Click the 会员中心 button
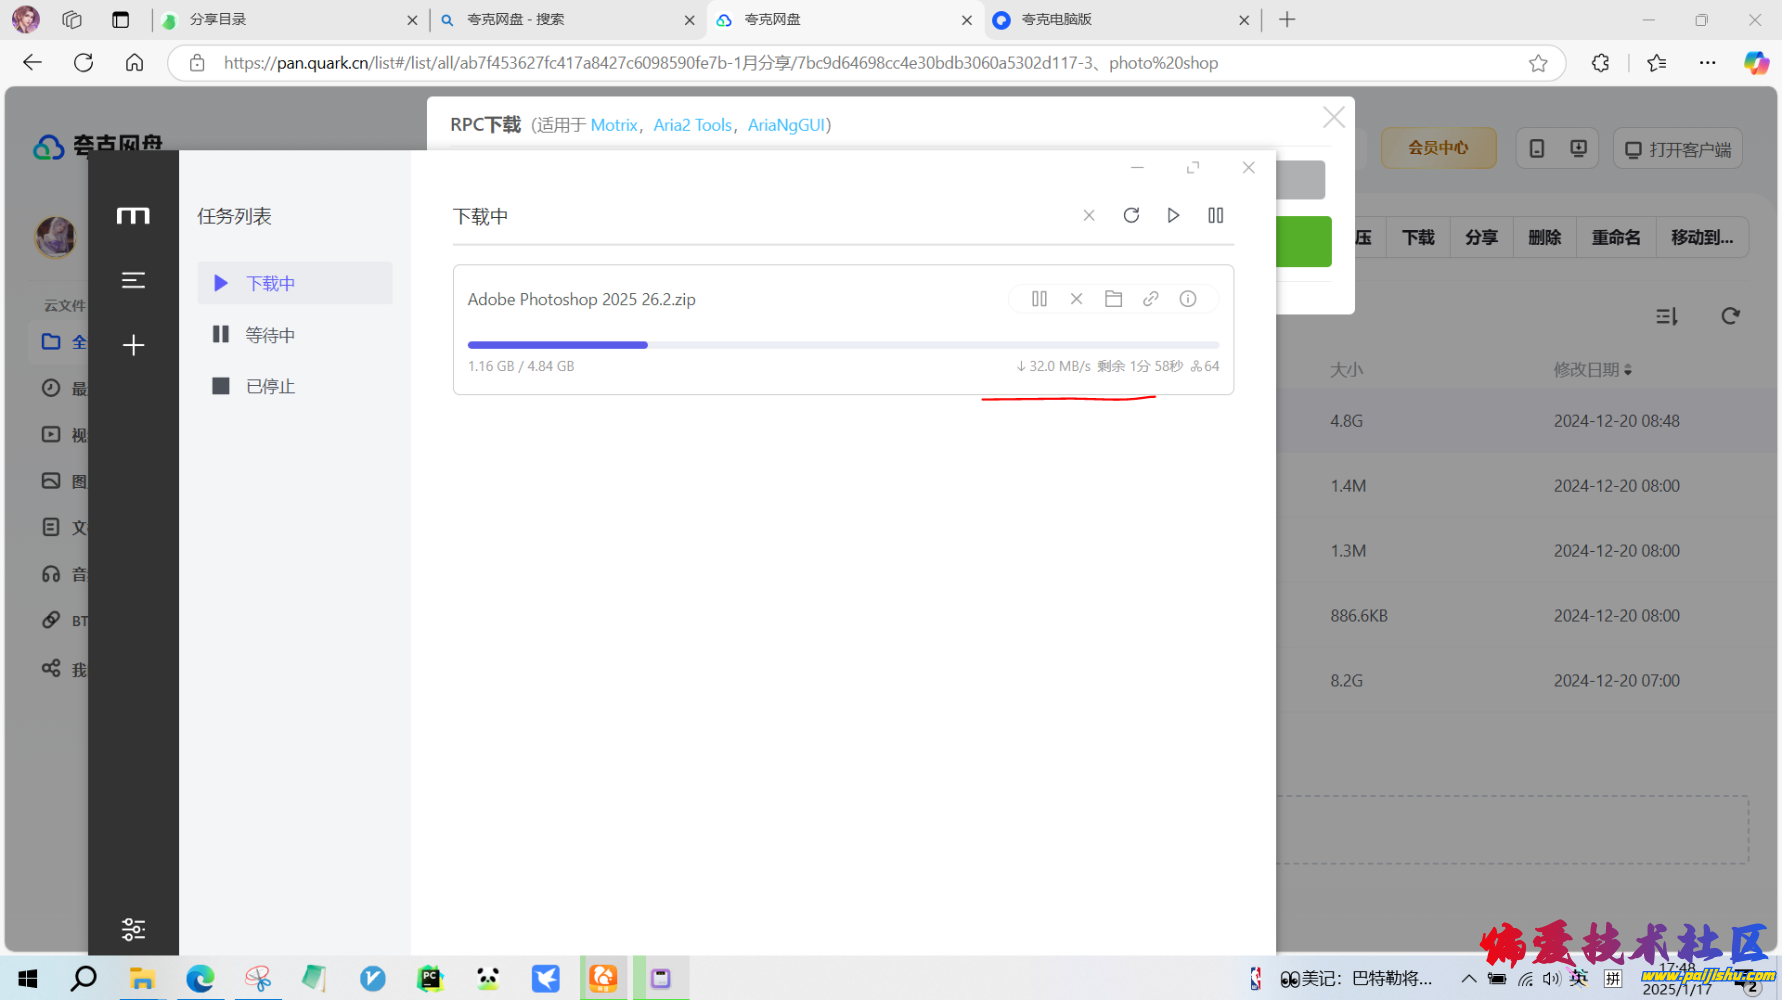The width and height of the screenshot is (1782, 1000). click(1438, 148)
